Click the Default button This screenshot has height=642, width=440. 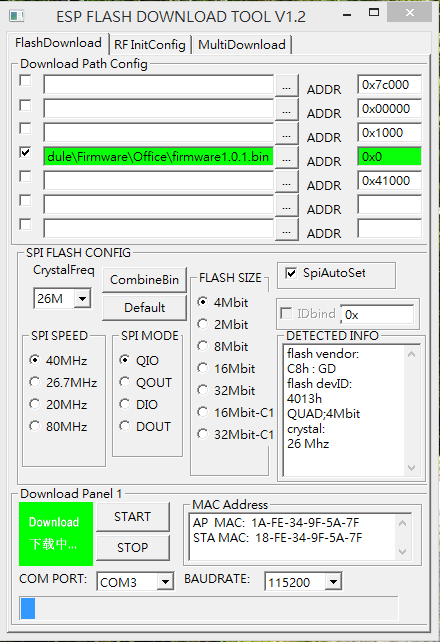coord(144,307)
